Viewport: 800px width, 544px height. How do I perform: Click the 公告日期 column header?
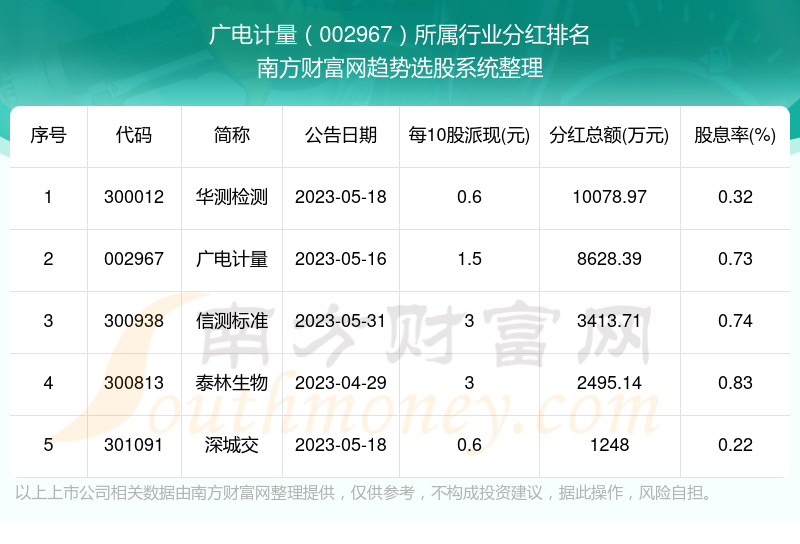341,135
